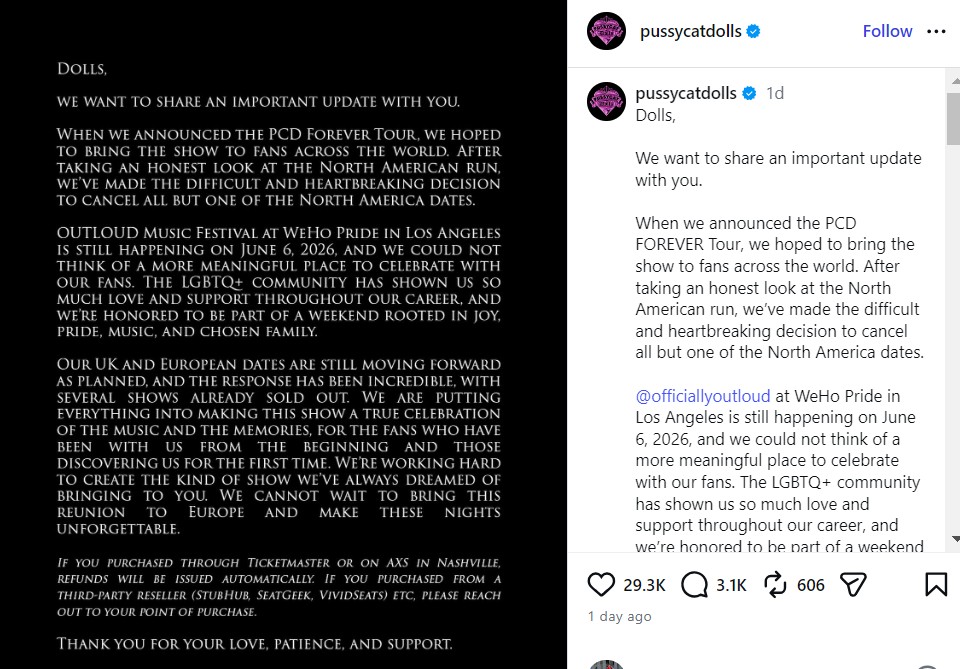Open the pussycatdolls username in the header
Viewport: 960px width, 669px height.
pos(690,31)
